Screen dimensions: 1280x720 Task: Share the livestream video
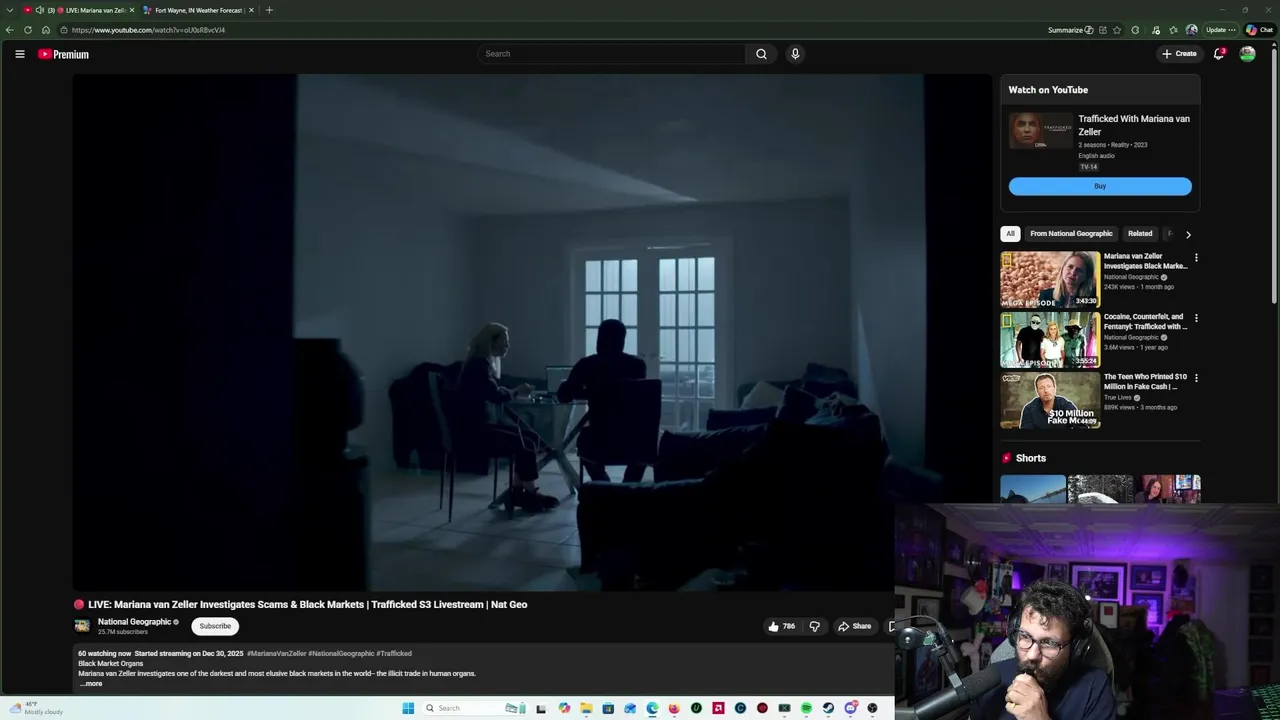point(854,626)
